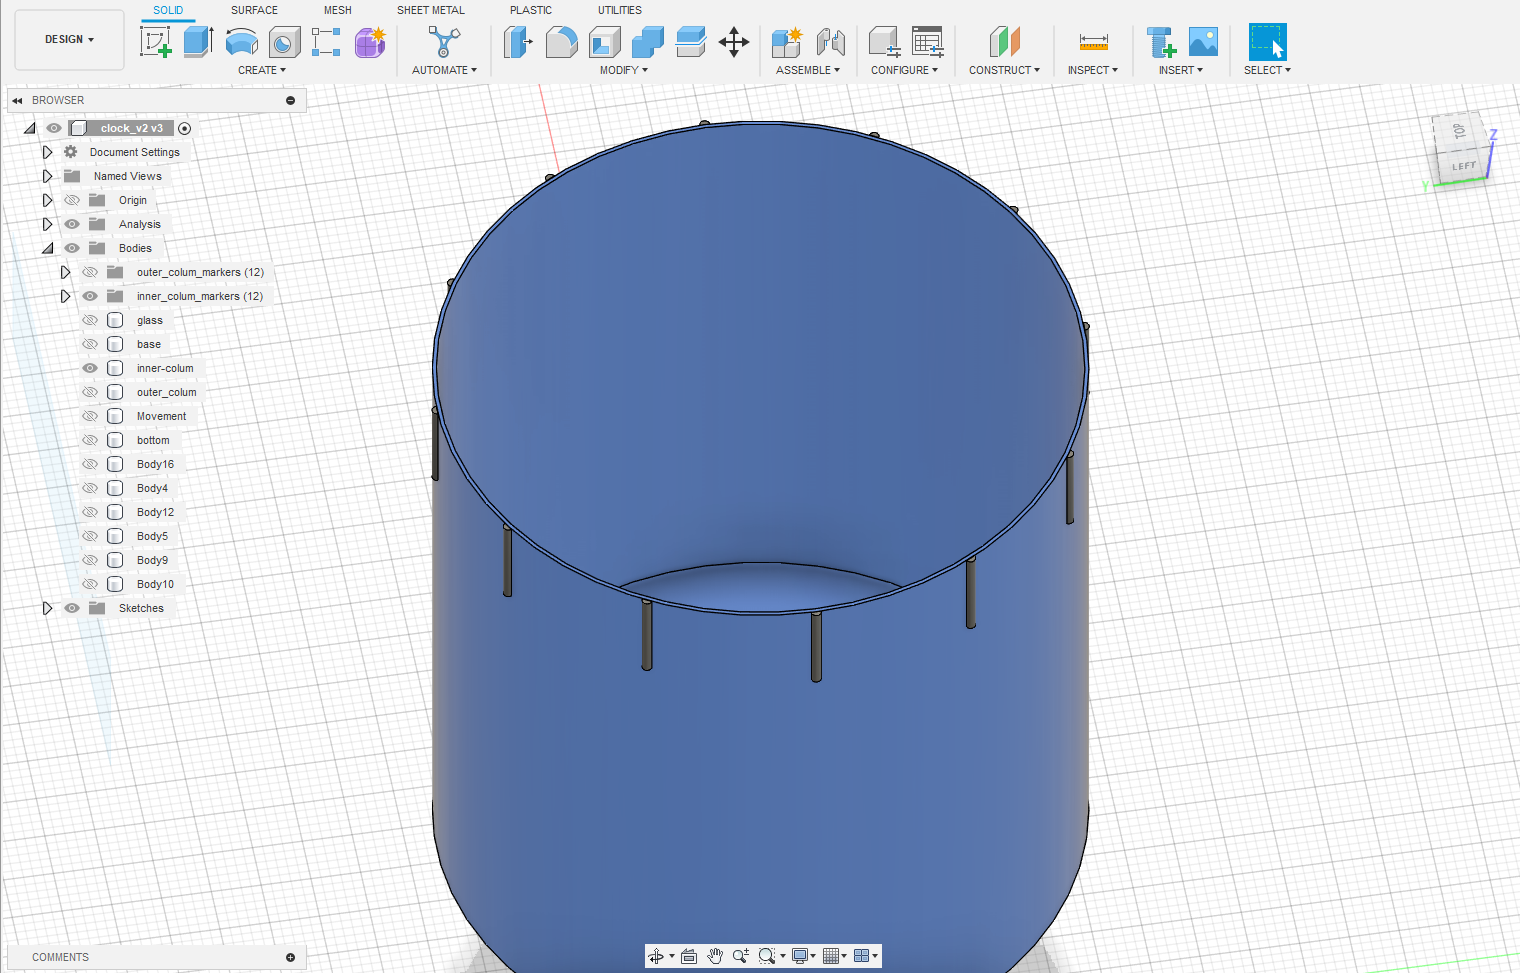Screen dimensions: 1520x973
Task: Click the Joint tool icon
Action: pos(830,42)
